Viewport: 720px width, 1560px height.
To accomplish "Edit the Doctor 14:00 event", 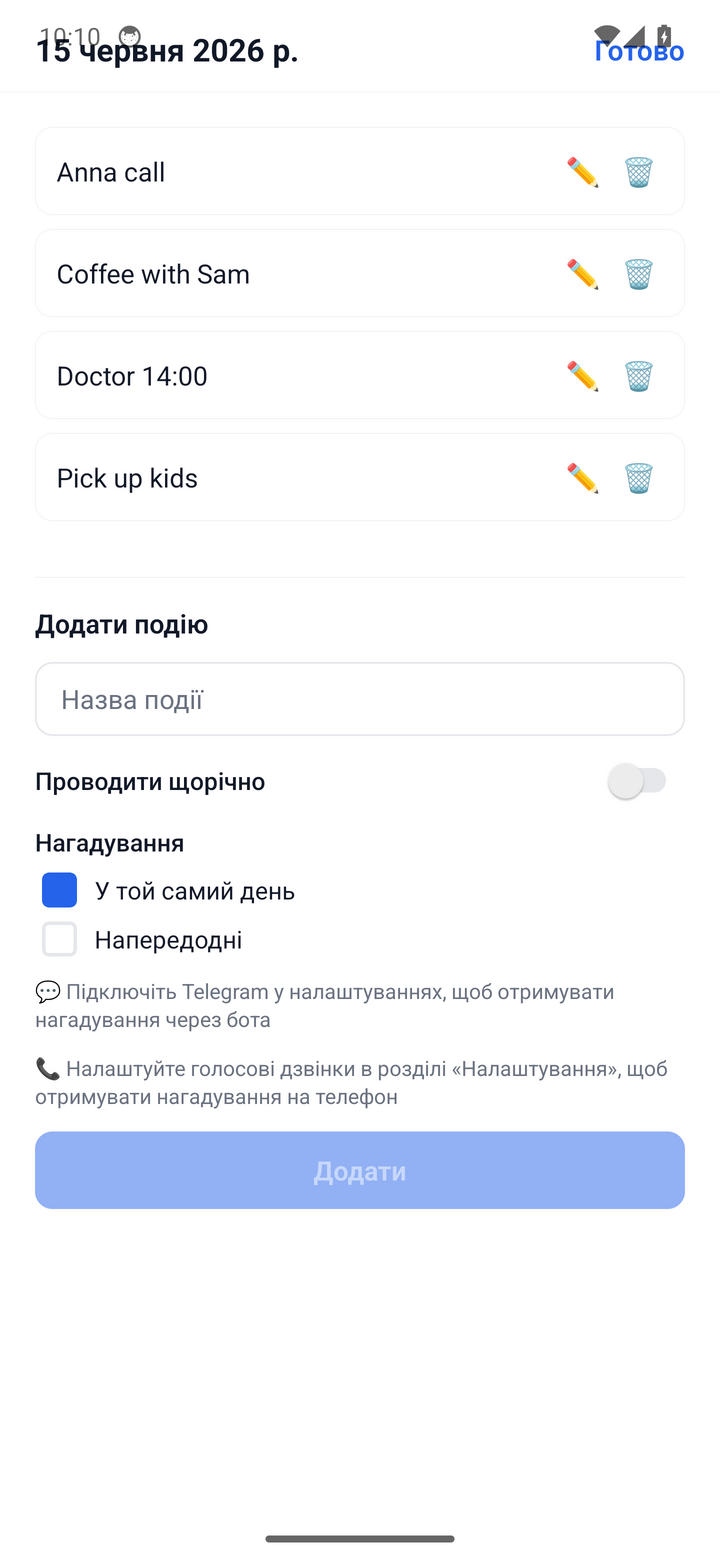I will tap(582, 376).
